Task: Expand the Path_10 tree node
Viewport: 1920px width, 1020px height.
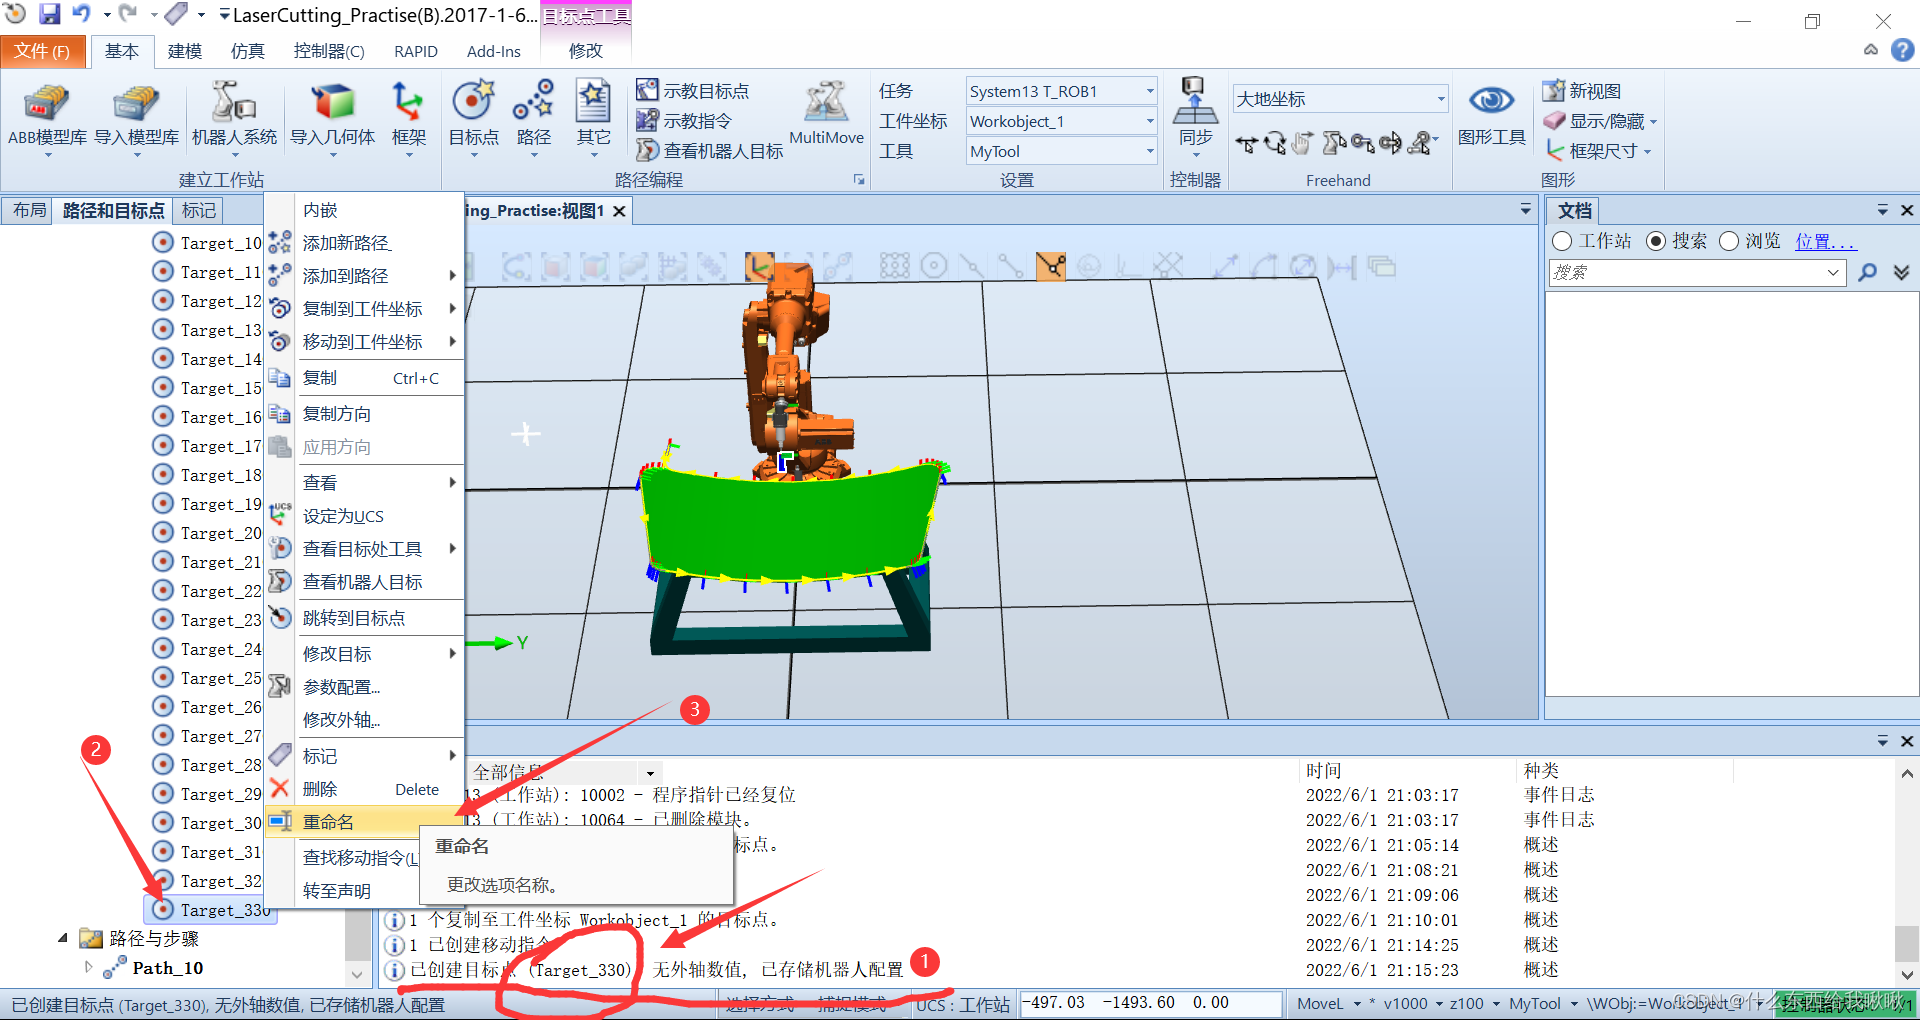Action: tap(88, 967)
